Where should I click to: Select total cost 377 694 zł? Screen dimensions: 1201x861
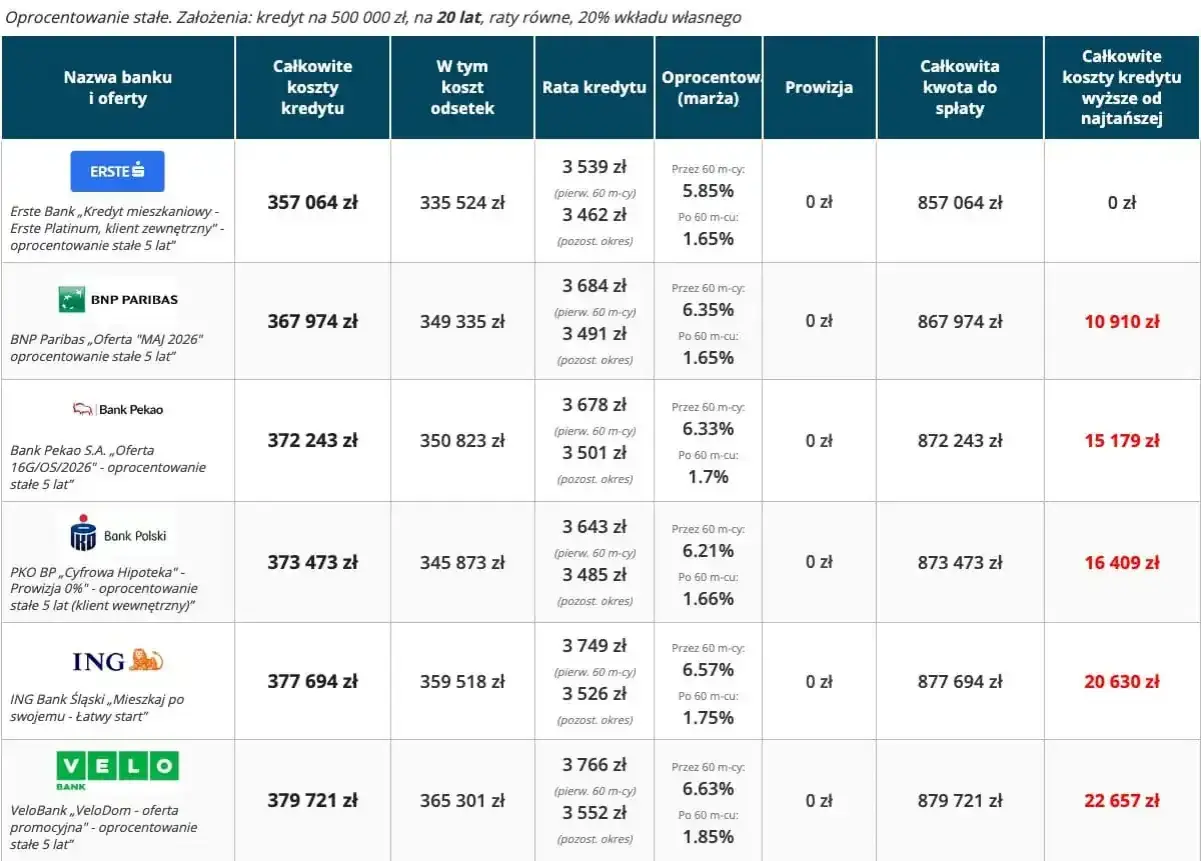tap(313, 681)
